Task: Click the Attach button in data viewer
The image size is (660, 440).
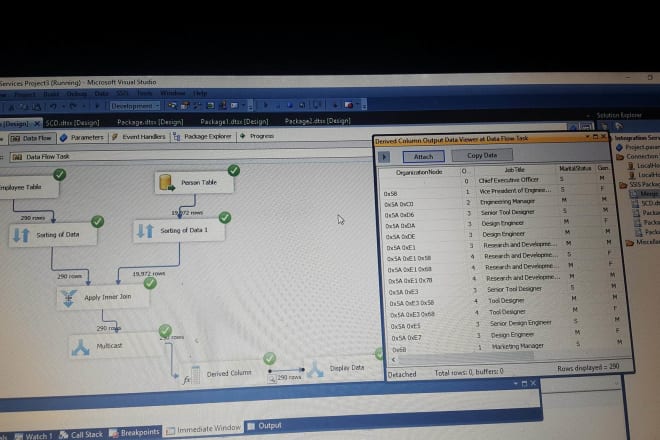Action: [x=423, y=157]
